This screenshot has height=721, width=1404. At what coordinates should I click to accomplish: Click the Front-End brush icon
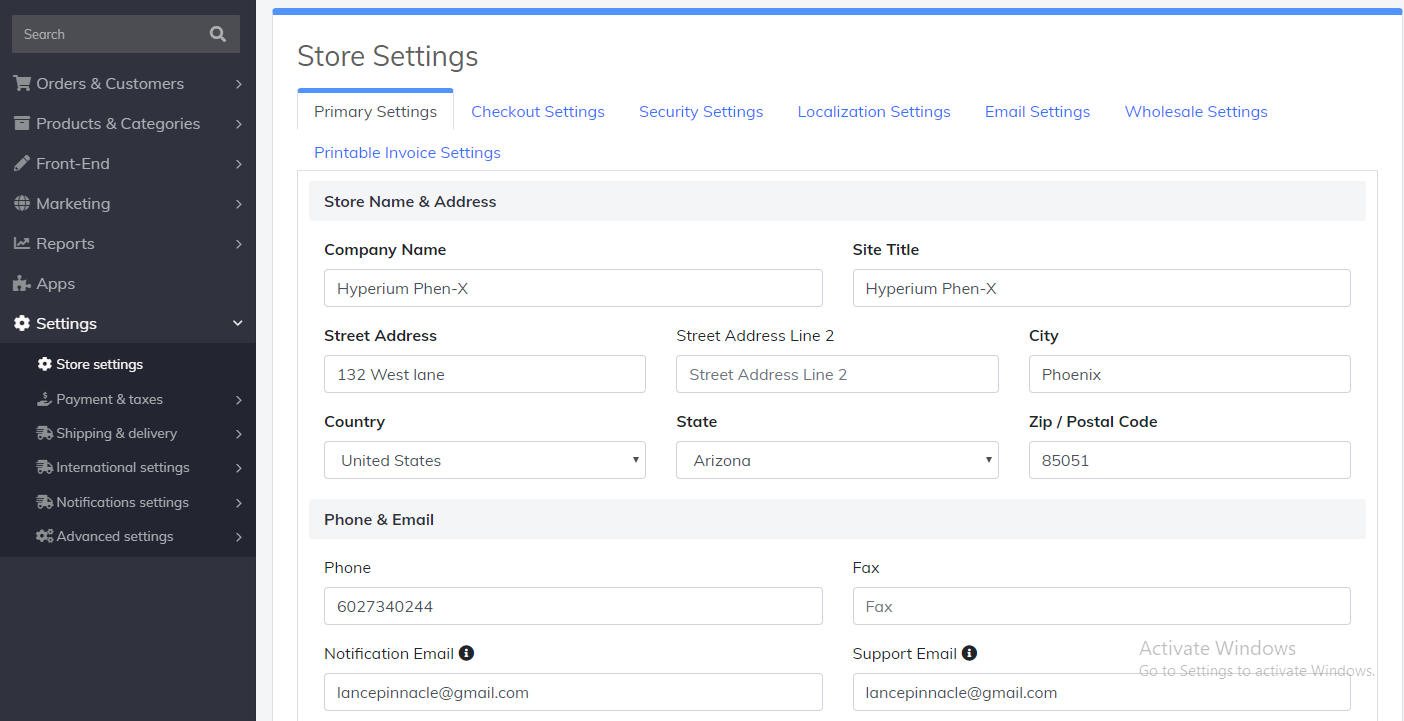coord(22,163)
